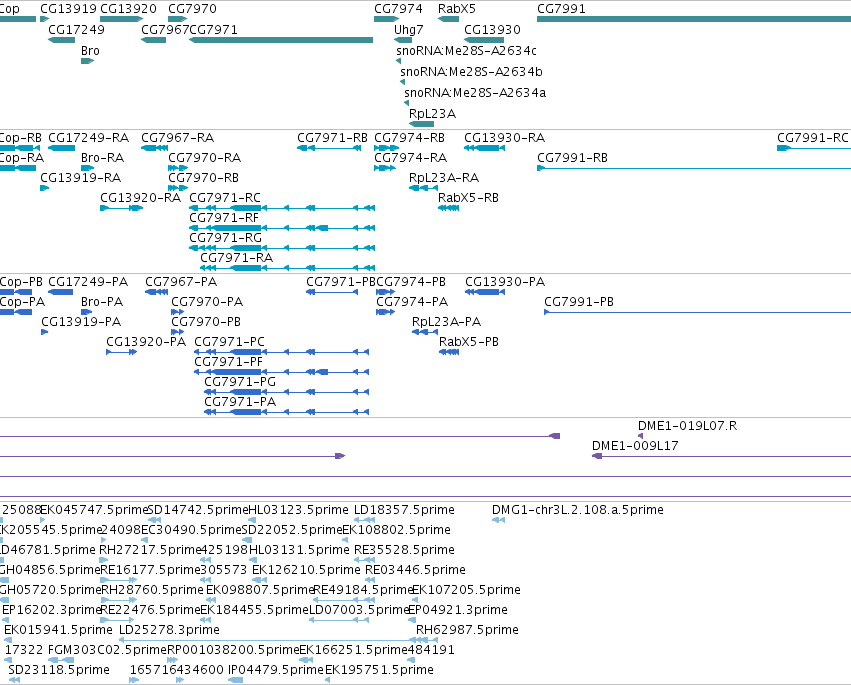Select protein Bro-PA label

click(x=102, y=302)
